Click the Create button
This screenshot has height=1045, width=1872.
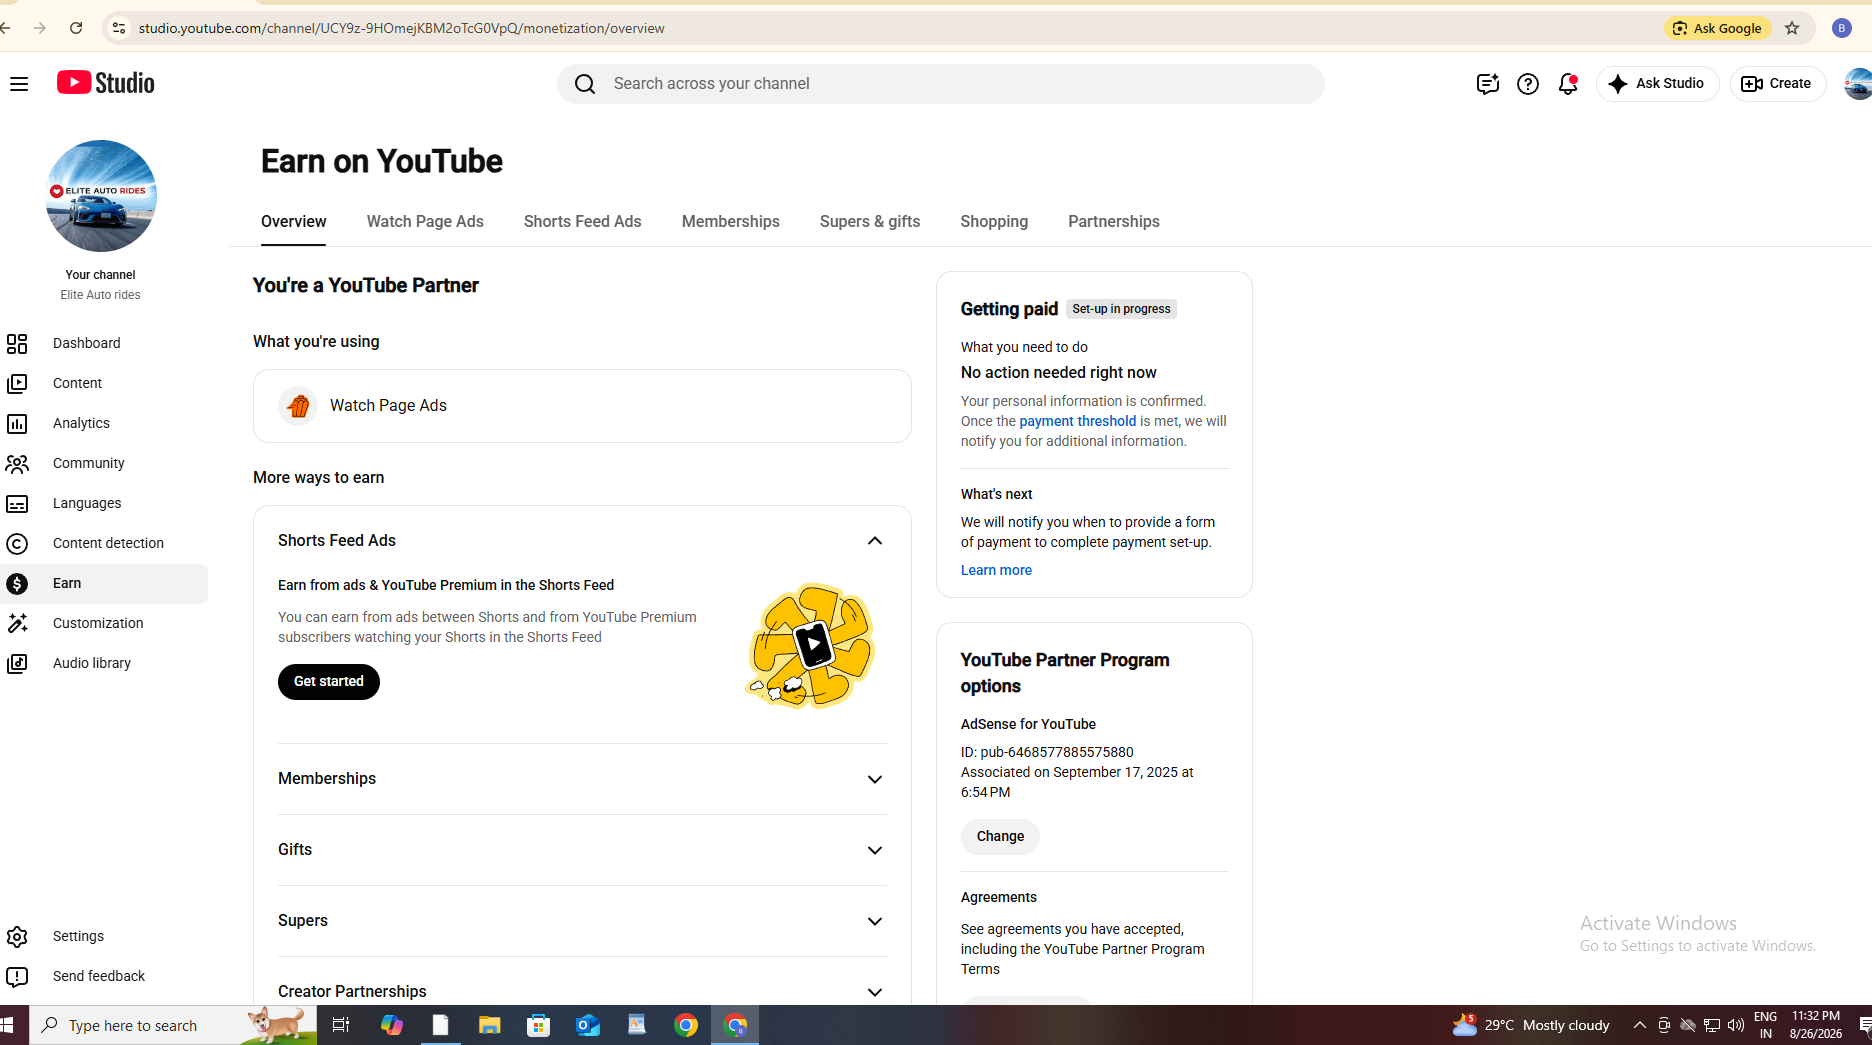[1778, 84]
